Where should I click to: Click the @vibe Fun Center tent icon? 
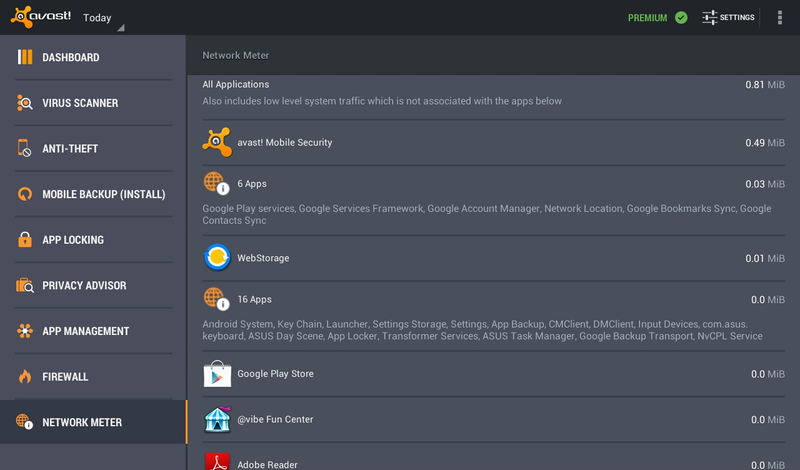click(x=217, y=419)
